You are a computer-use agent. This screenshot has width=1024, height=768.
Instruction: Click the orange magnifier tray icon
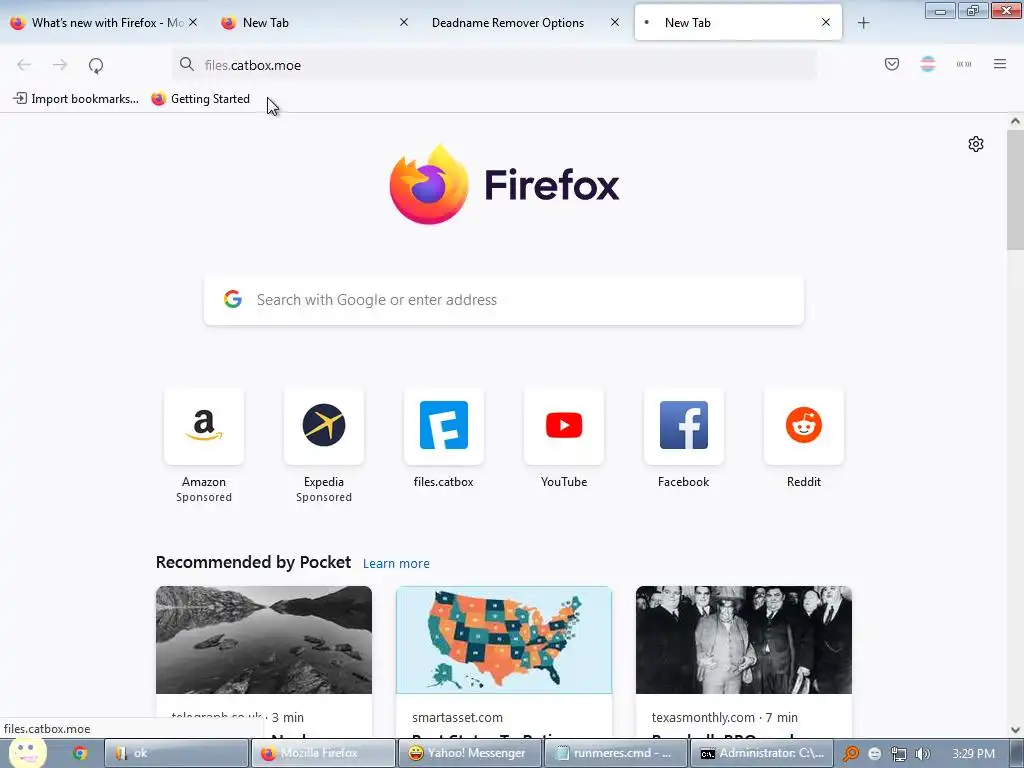point(850,754)
